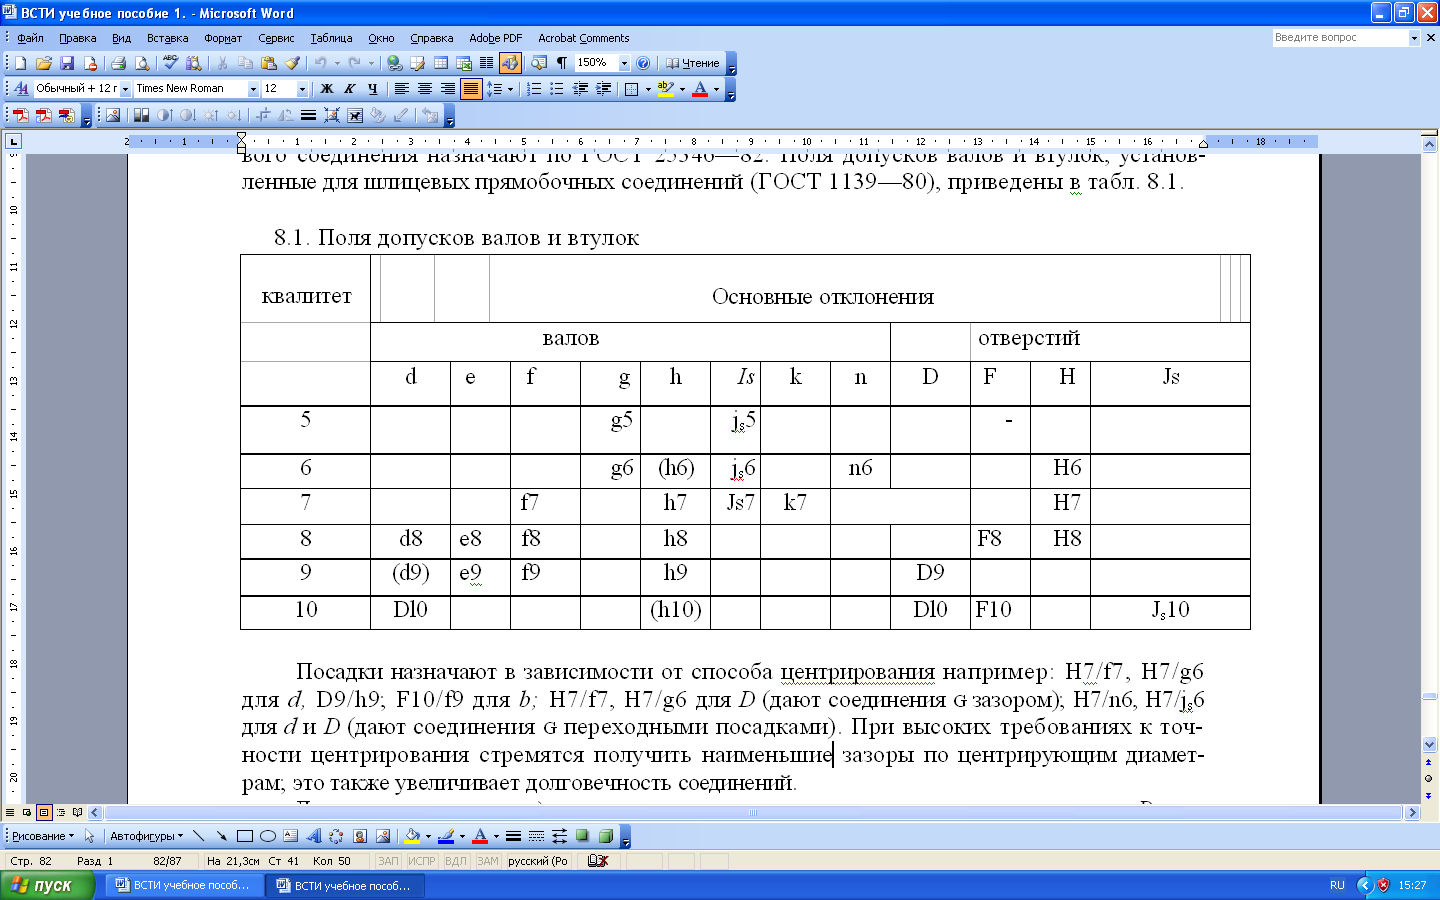Viewport: 1440px width, 900px height.
Task: Apply red font color on Formatting toolbar
Action: click(x=700, y=89)
